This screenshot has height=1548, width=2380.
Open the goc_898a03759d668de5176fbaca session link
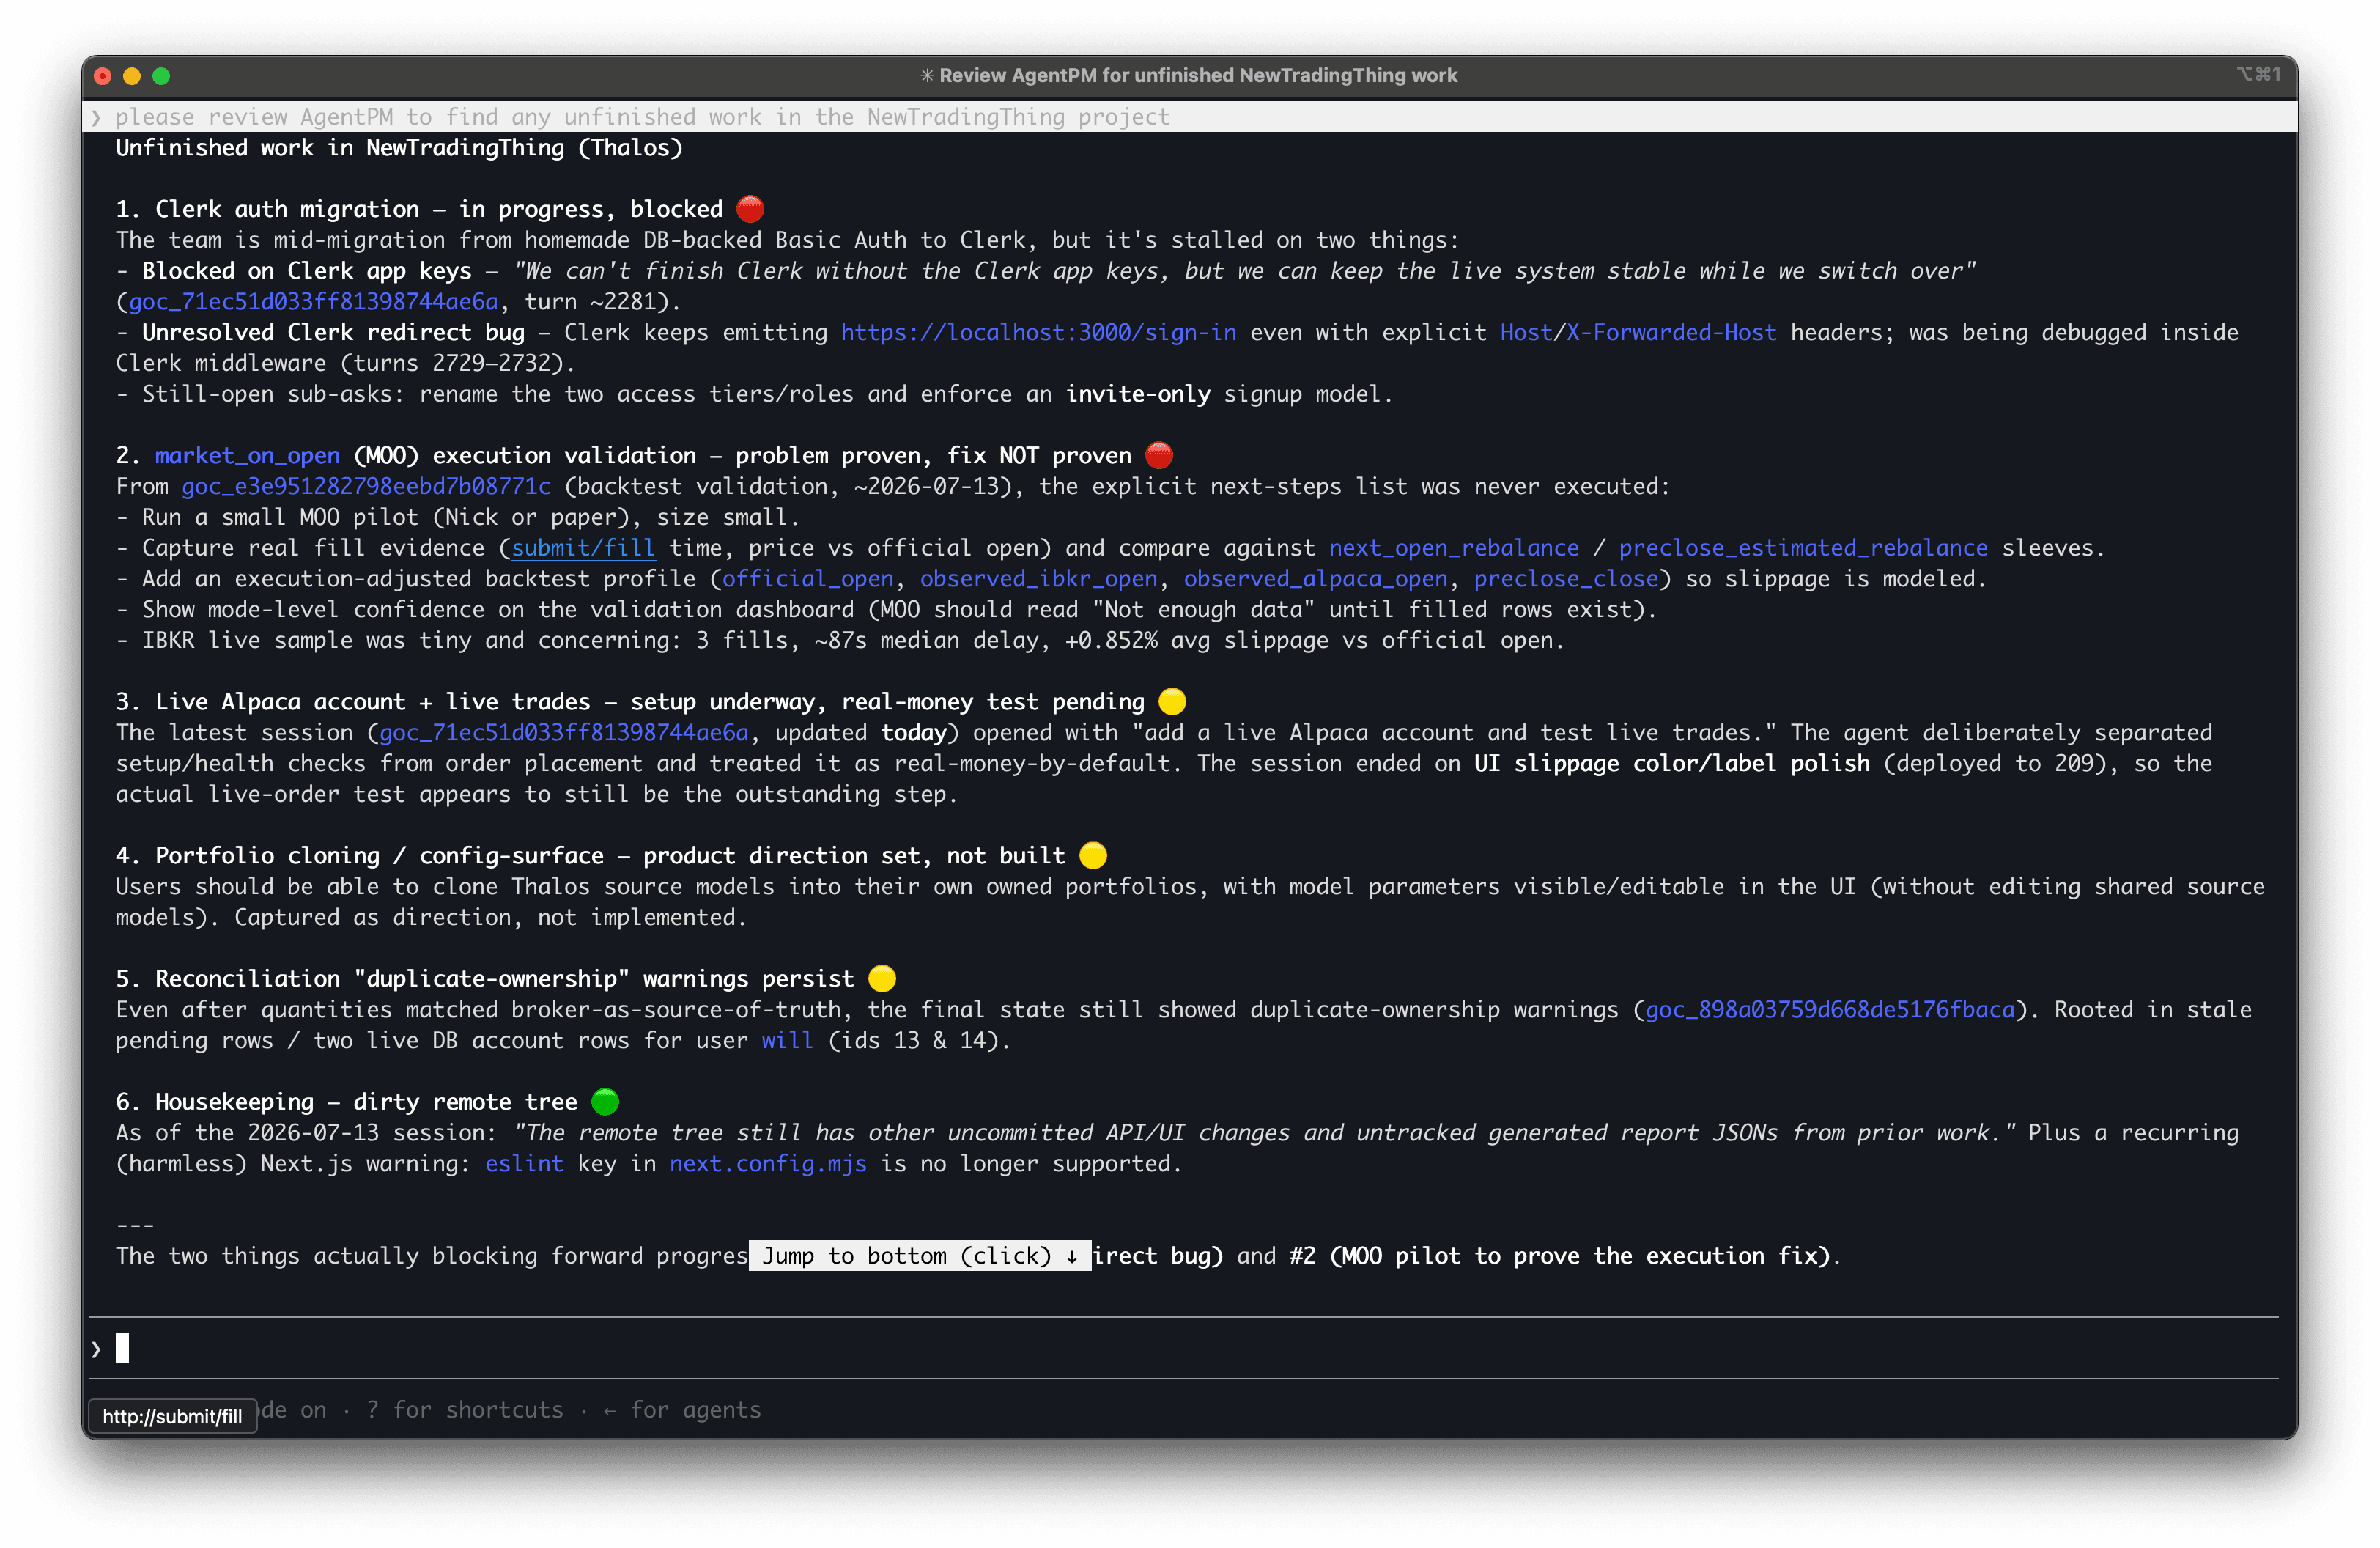1830,1010
